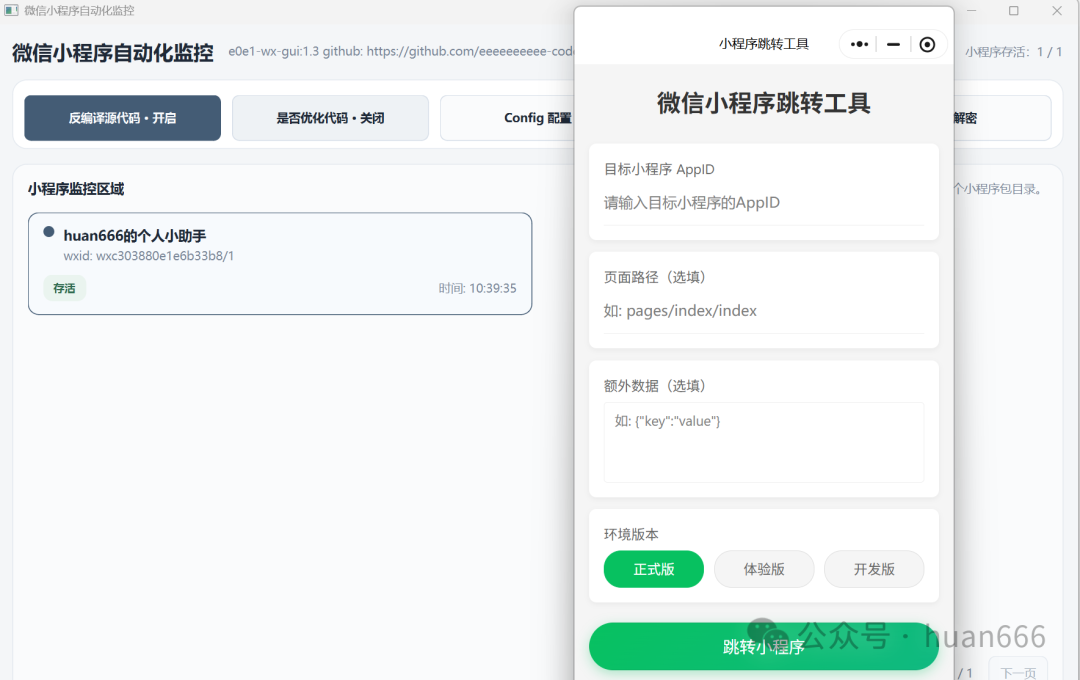1080x680 pixels.
Task: Click the 时间: 10:39:35 timestamp
Action: [x=477, y=288]
